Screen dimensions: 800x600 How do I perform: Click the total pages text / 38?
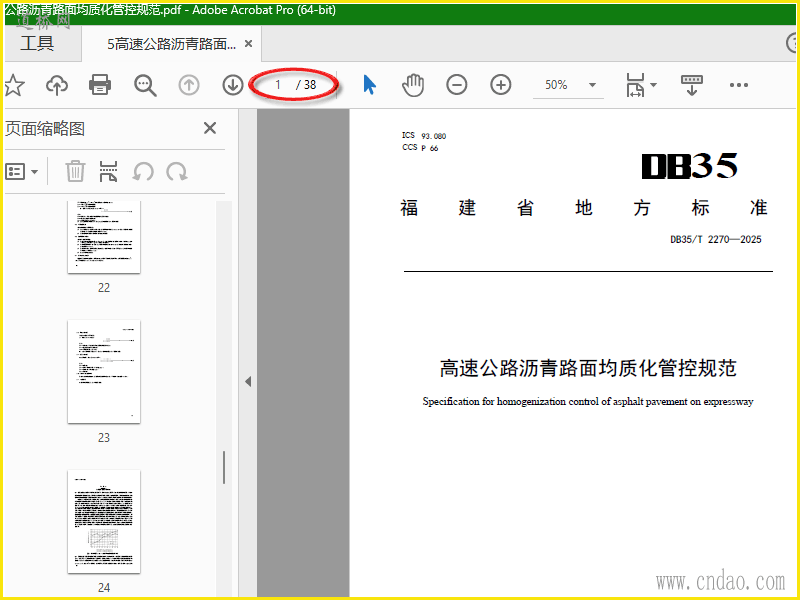click(306, 85)
